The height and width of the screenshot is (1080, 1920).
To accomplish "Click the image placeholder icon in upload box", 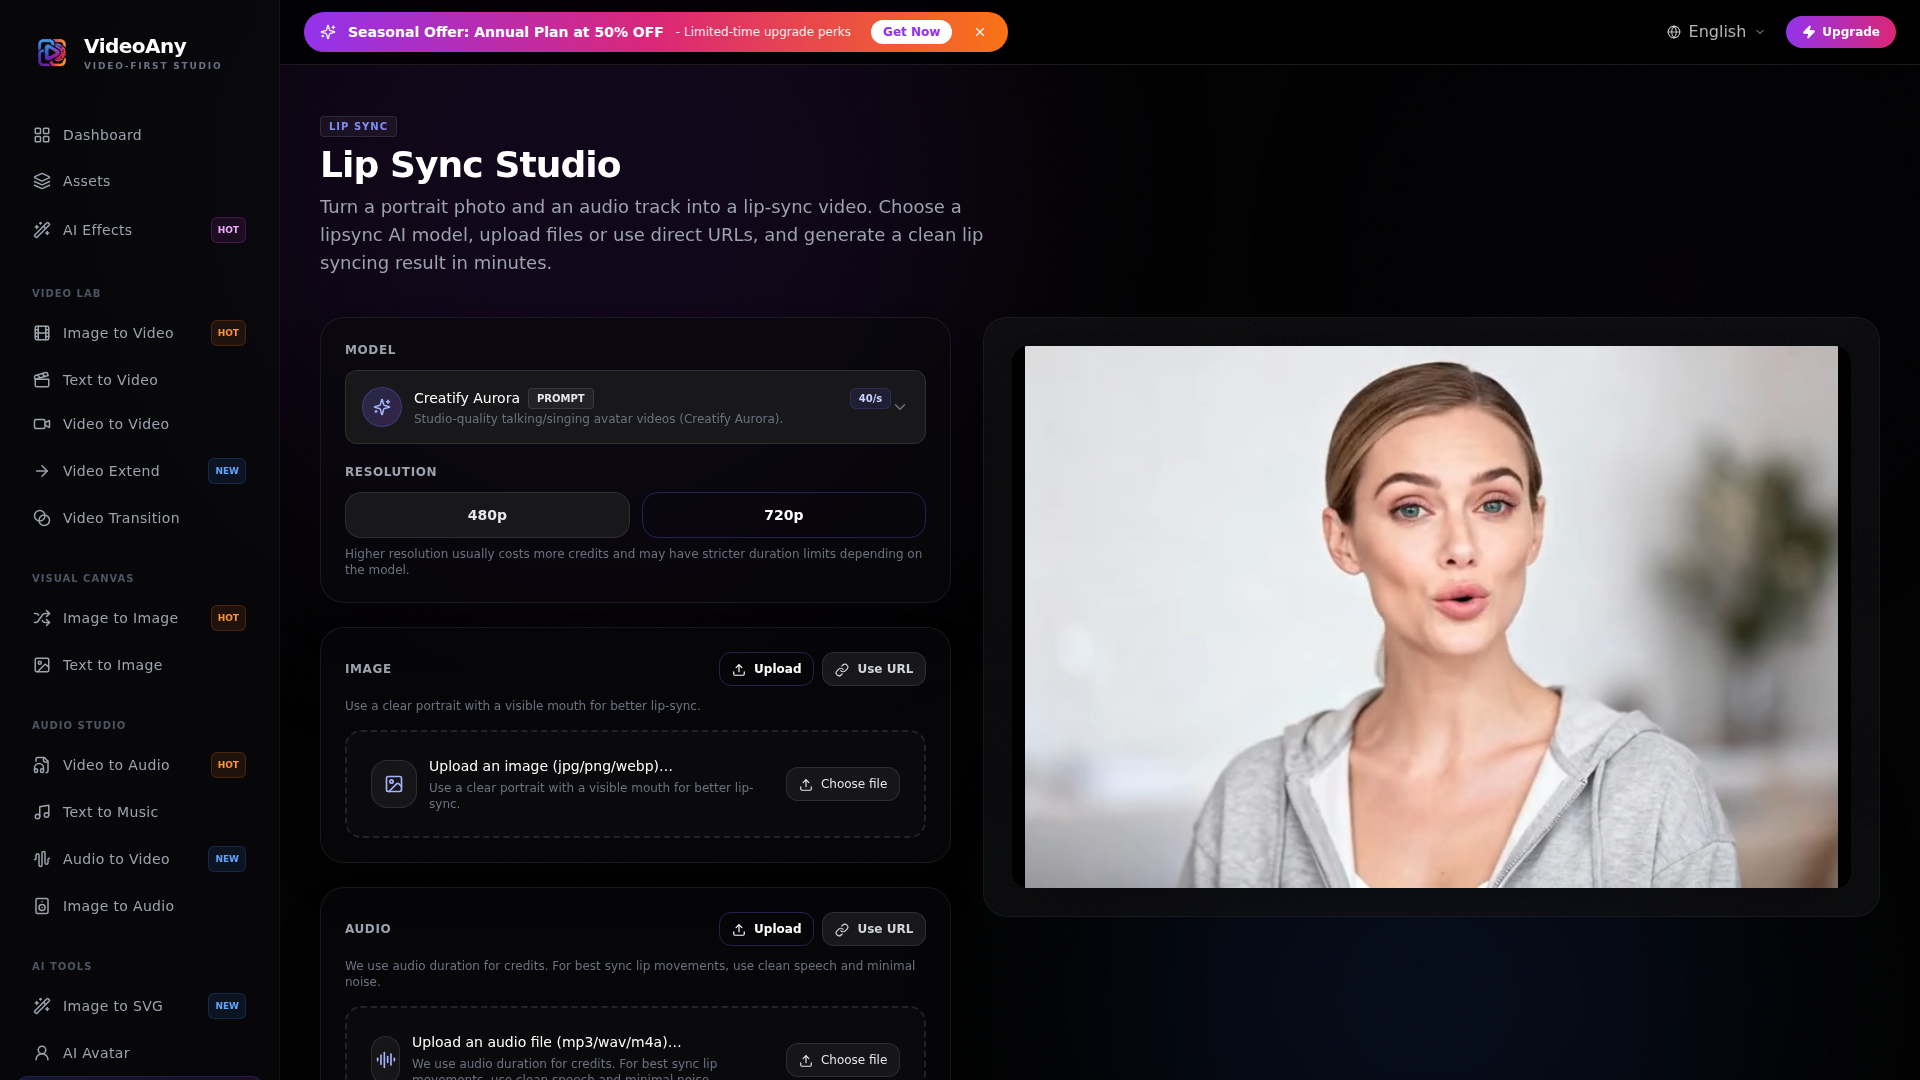I will coord(394,784).
